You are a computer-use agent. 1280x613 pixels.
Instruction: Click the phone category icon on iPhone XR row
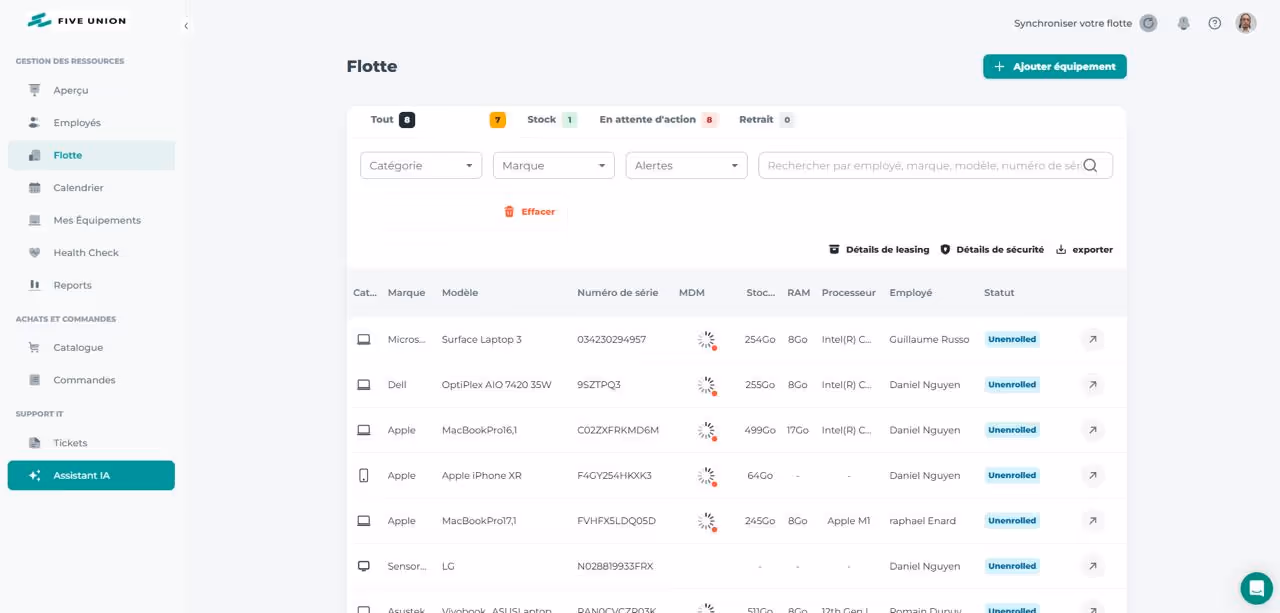click(x=364, y=476)
